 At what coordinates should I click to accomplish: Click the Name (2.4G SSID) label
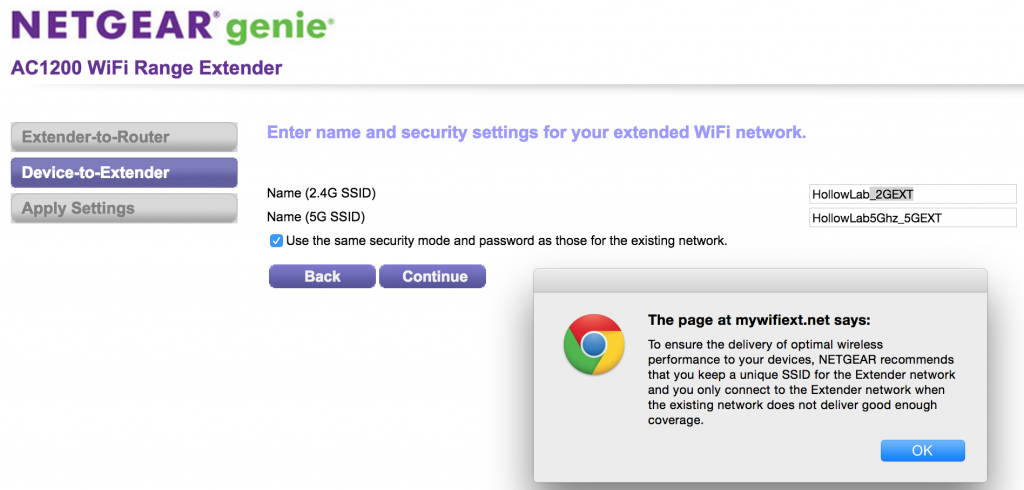tap(321, 193)
